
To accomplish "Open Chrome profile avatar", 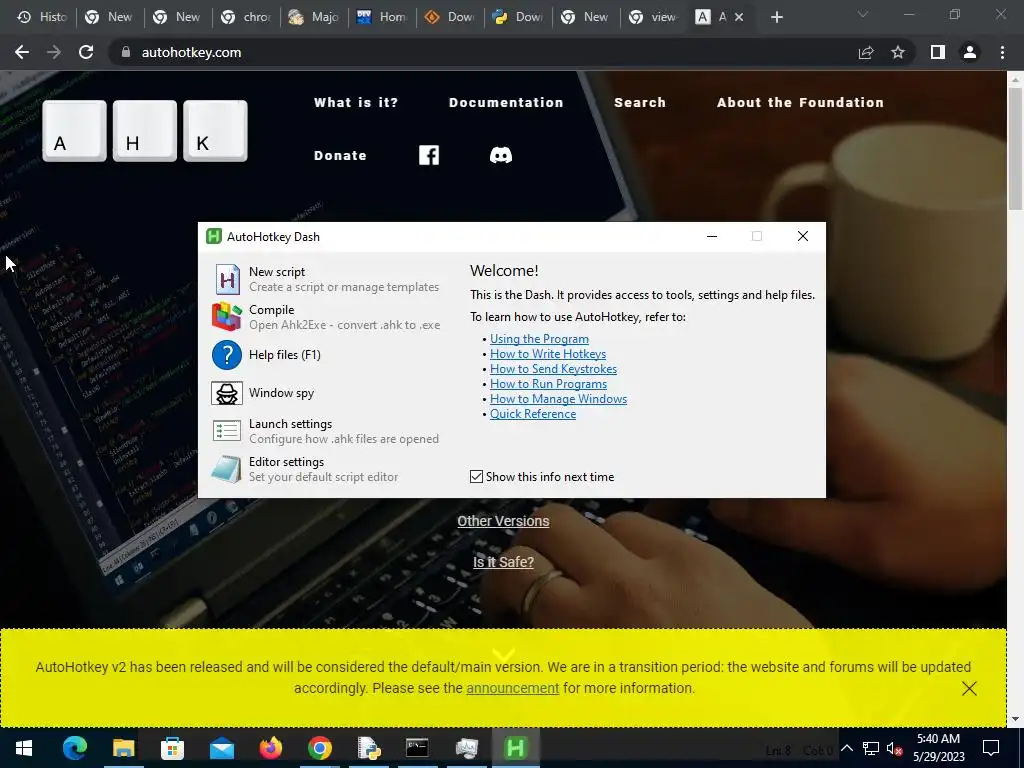I will (x=970, y=52).
